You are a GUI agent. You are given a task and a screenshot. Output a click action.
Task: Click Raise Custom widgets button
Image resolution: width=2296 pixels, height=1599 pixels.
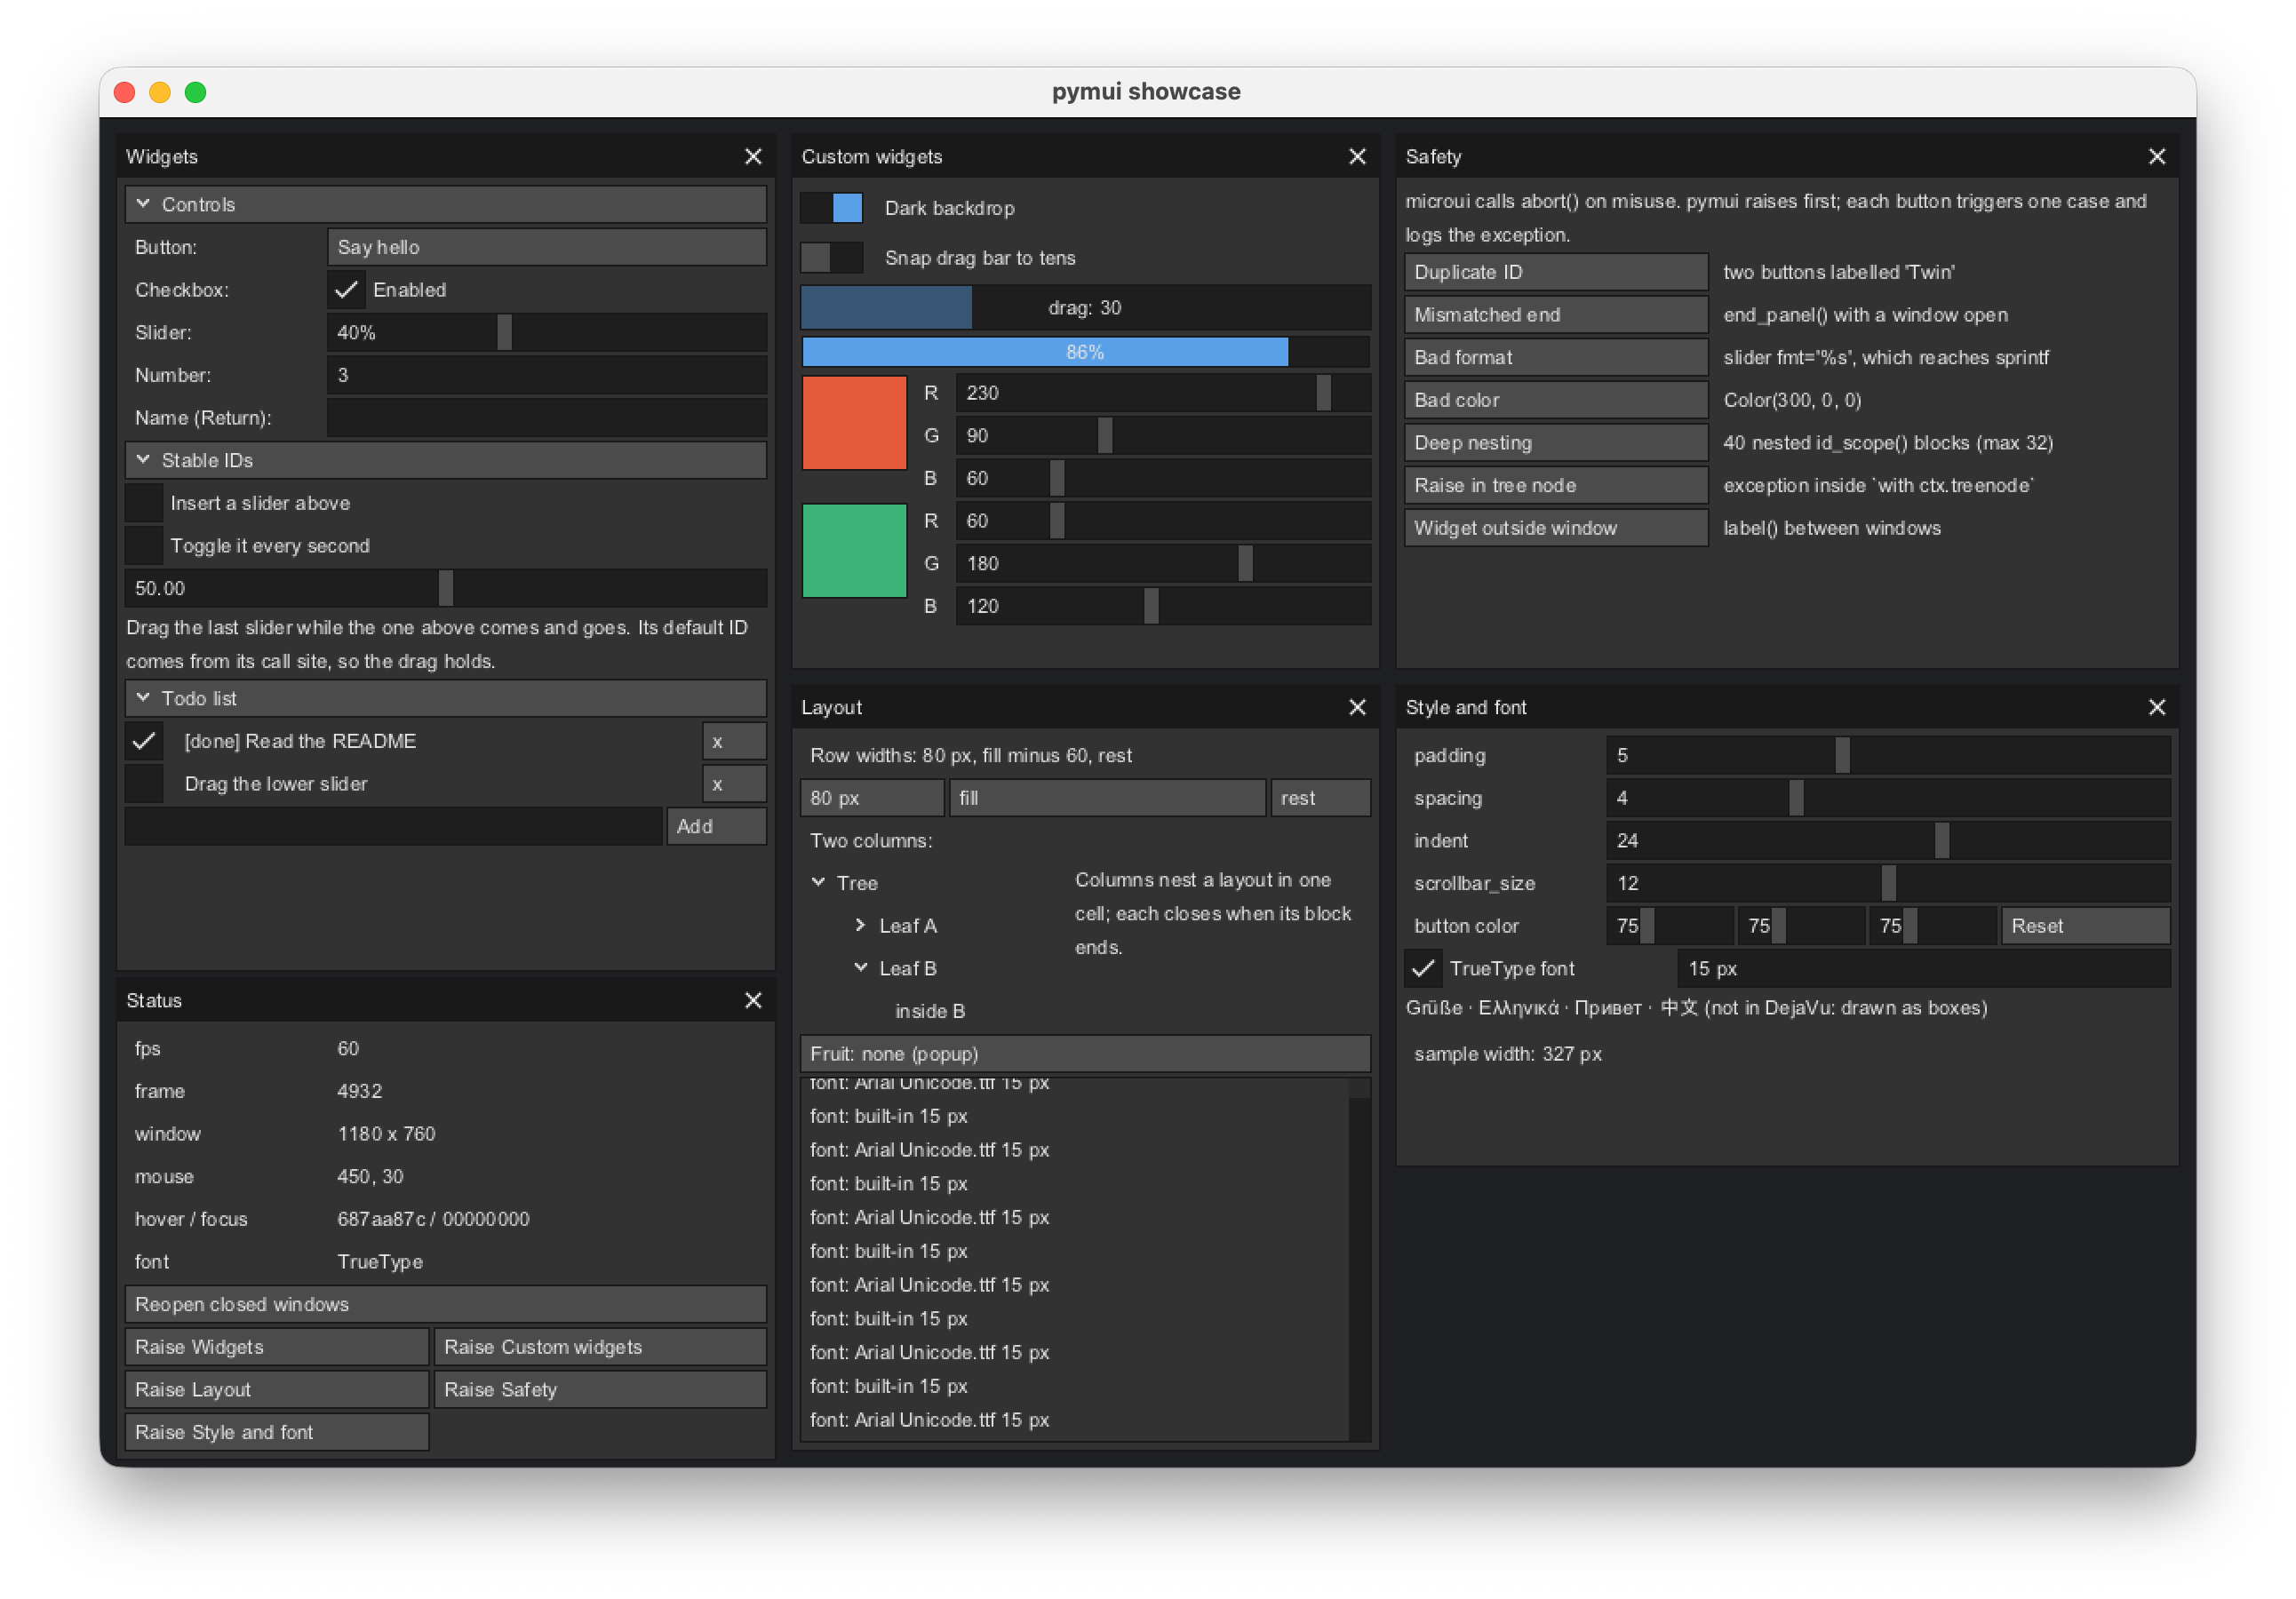pyautogui.click(x=600, y=1348)
